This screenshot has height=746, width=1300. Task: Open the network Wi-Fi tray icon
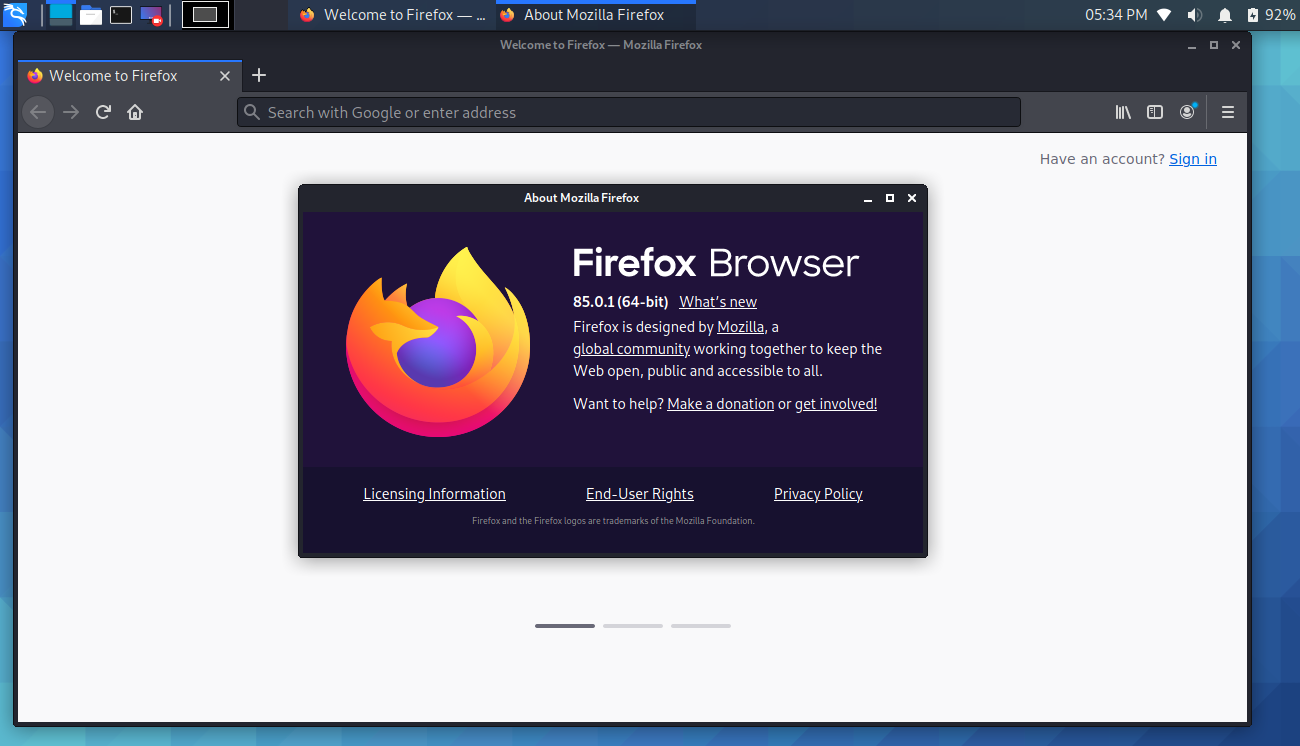1164,15
